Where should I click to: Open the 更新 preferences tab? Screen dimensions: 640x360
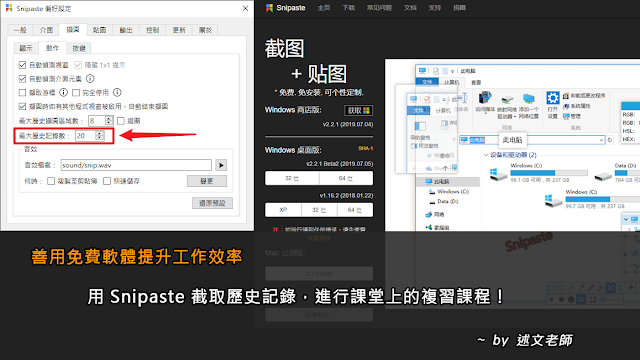[x=179, y=30]
